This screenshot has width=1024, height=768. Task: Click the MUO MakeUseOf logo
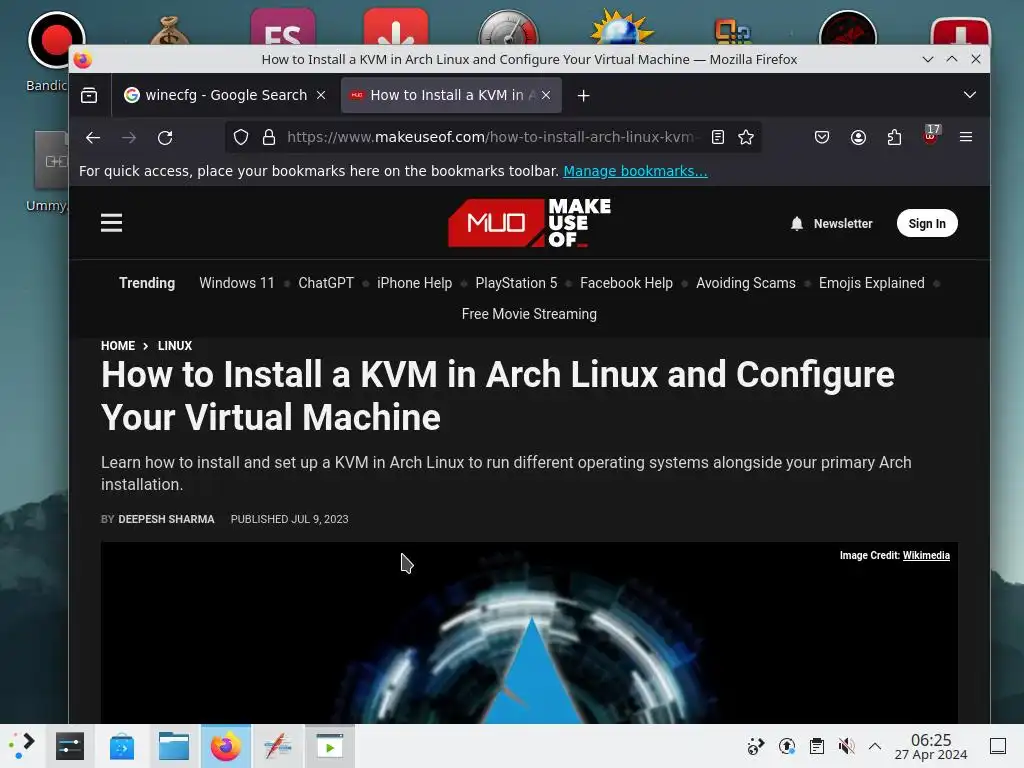point(529,223)
